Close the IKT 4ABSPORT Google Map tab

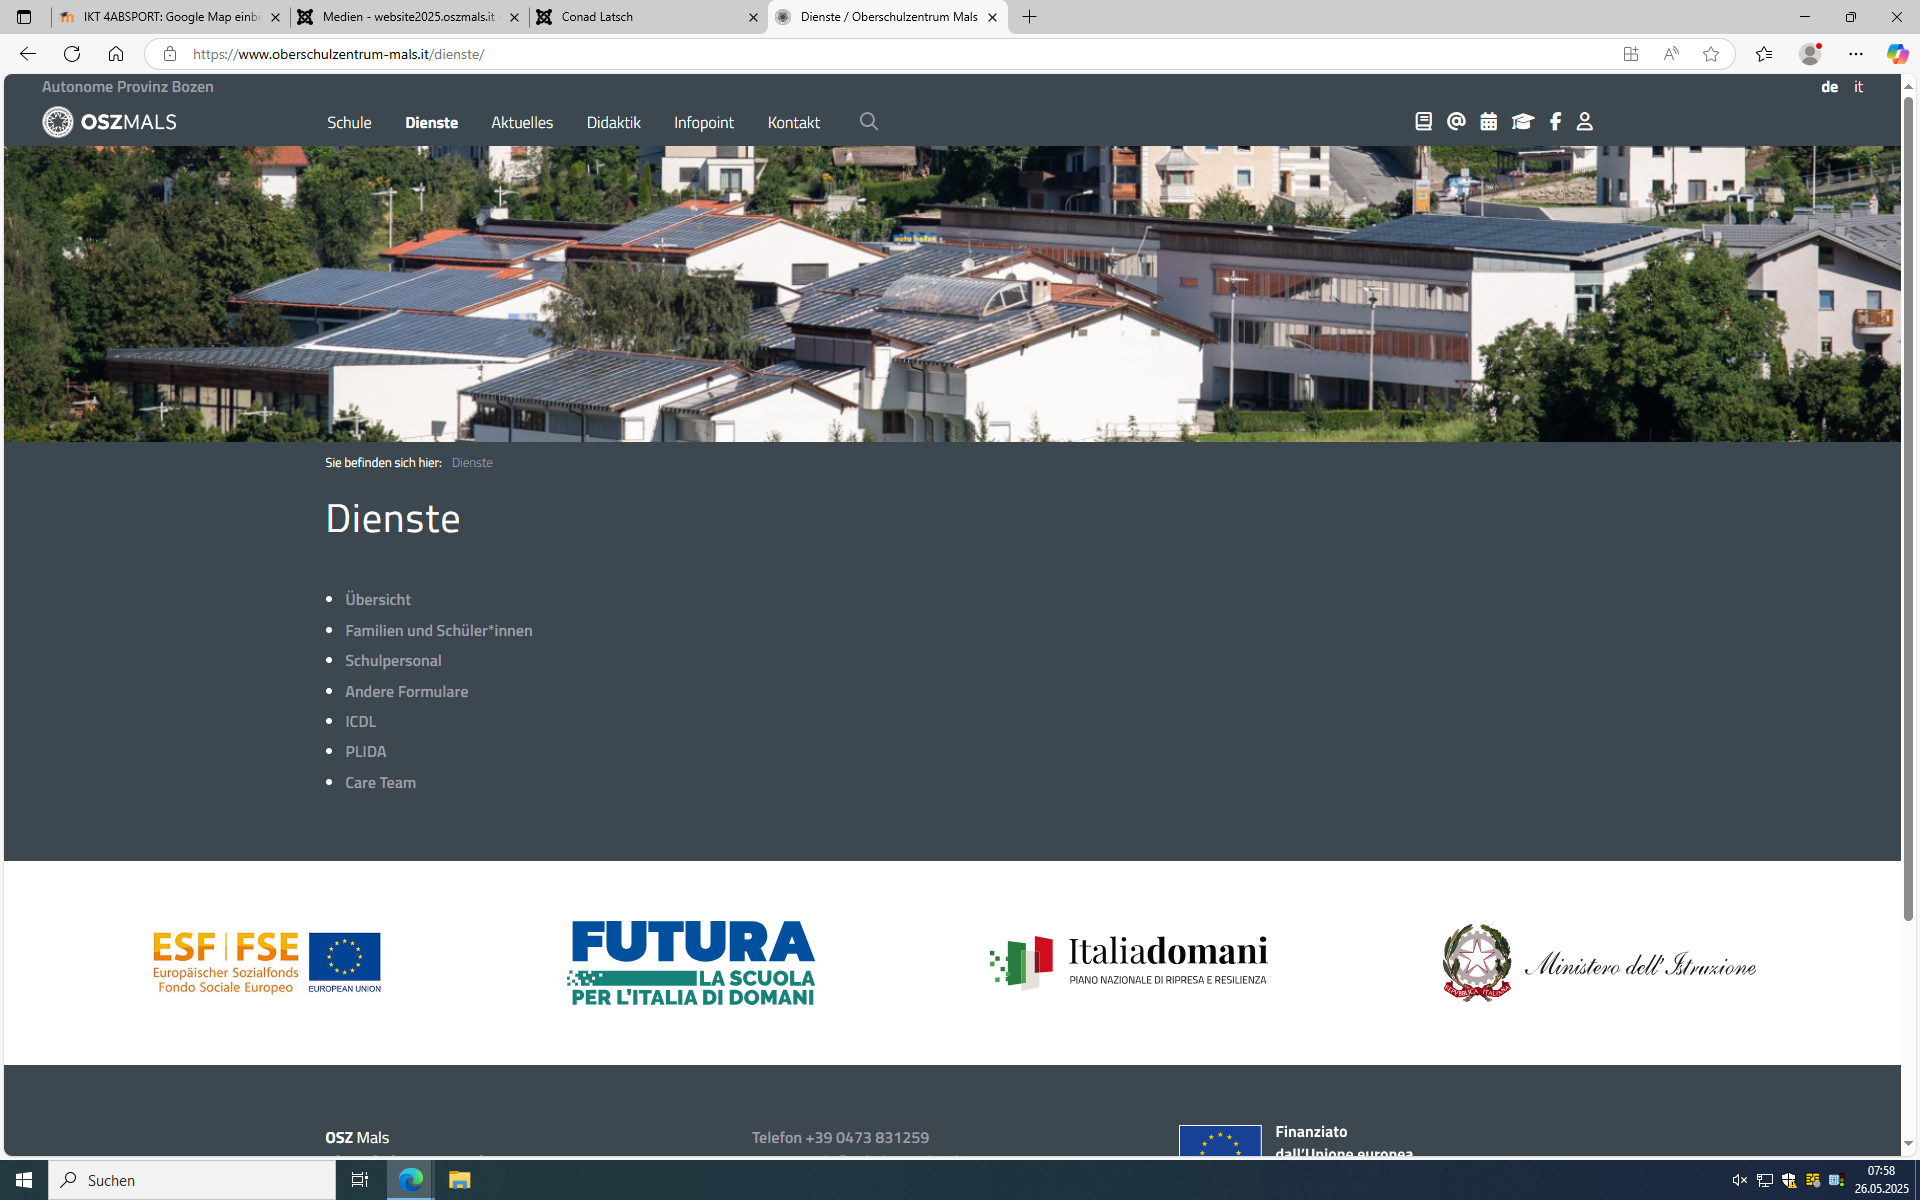(x=276, y=17)
